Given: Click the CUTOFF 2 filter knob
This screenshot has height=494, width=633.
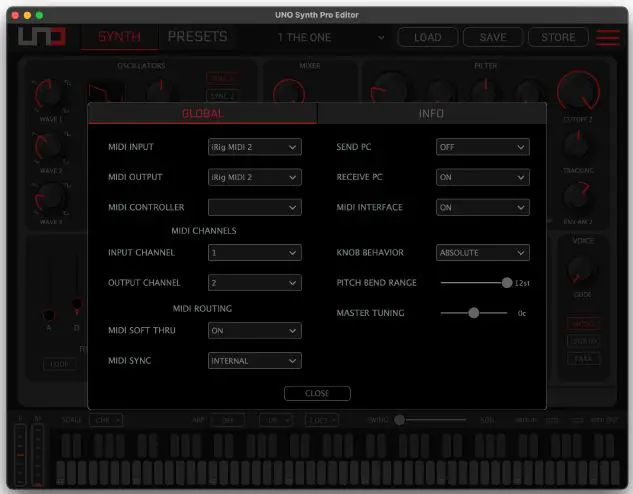Looking at the screenshot, I should [x=578, y=91].
